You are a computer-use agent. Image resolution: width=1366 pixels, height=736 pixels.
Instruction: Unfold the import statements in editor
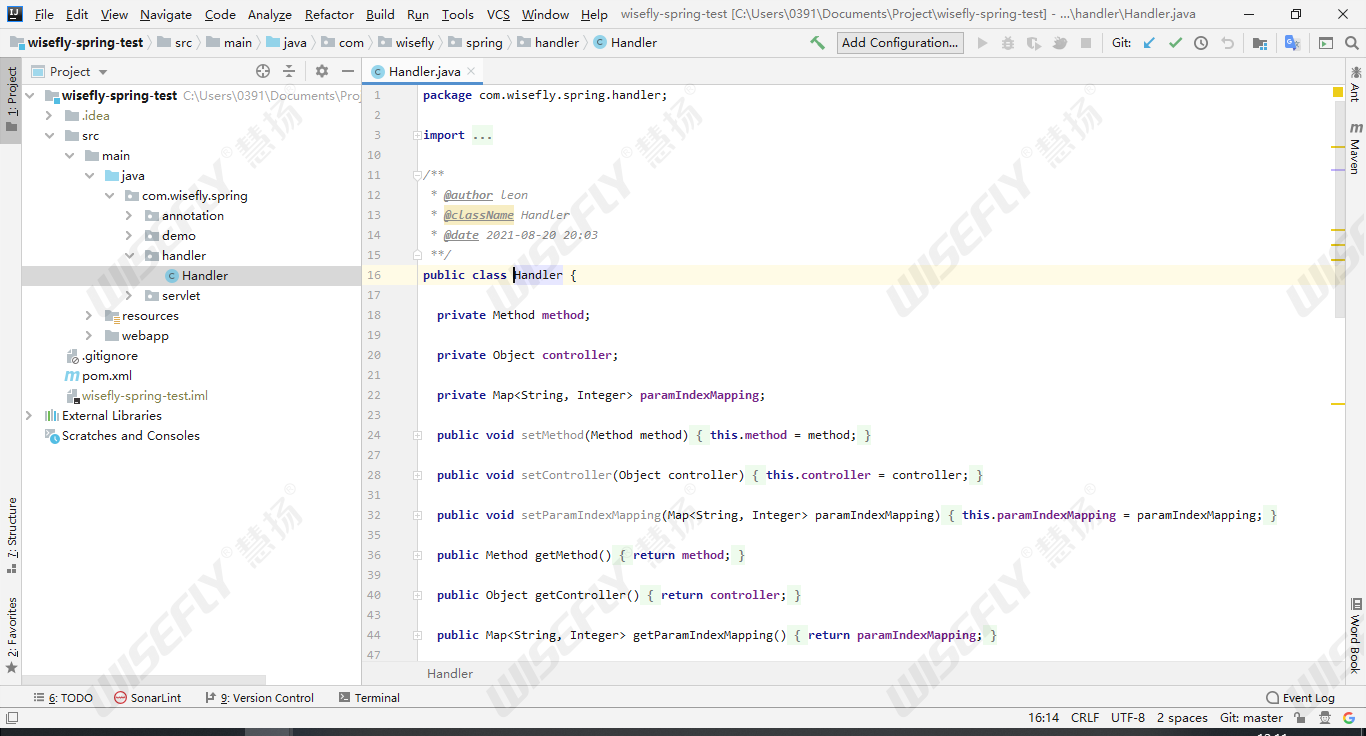416,135
